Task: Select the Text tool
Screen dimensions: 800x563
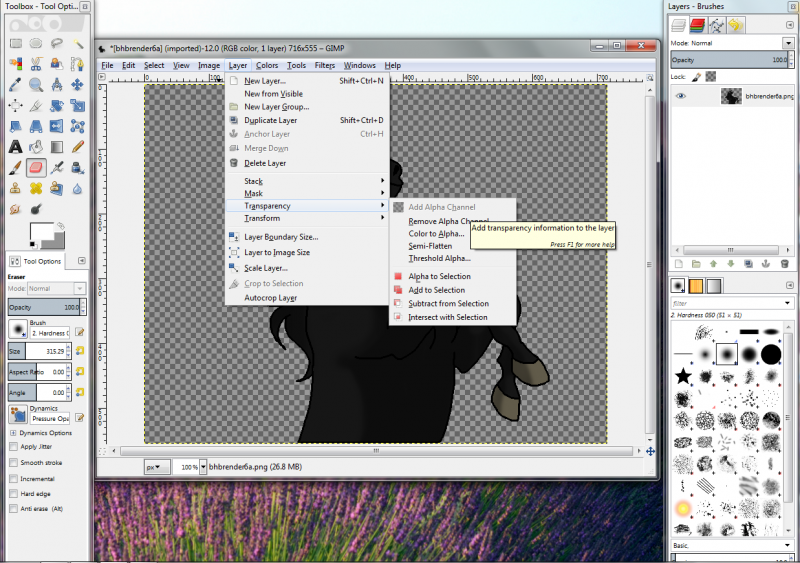Action: coord(16,147)
